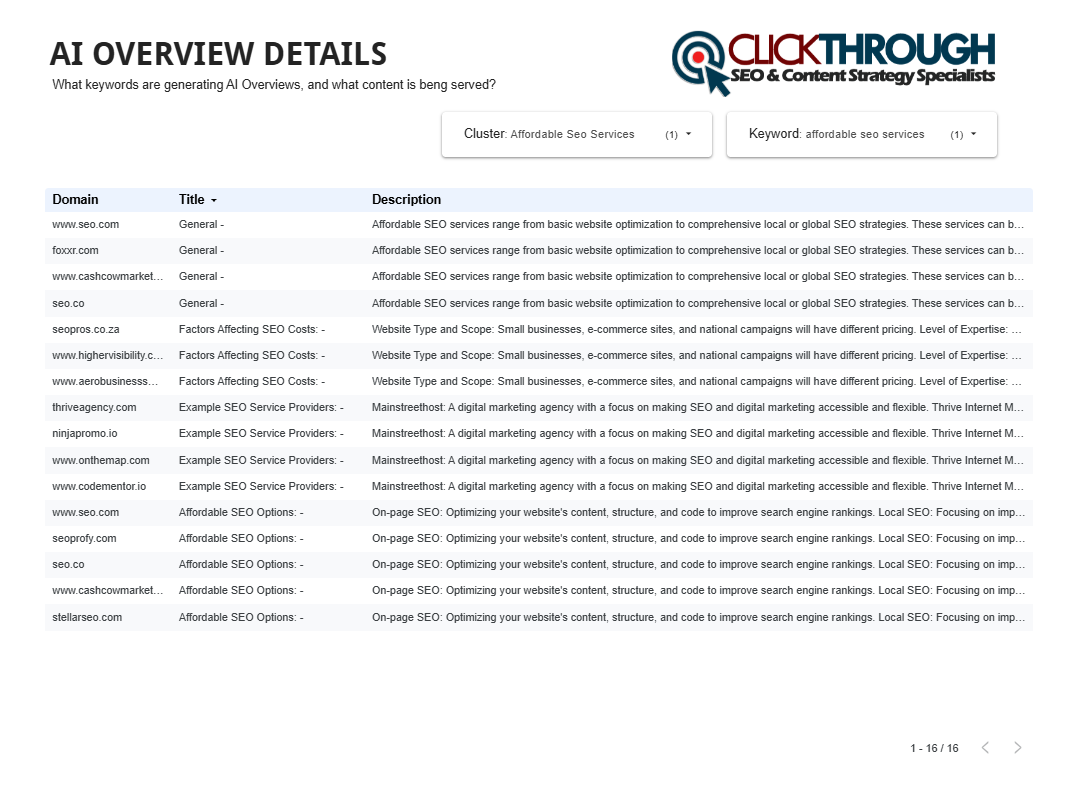Select the seopros.co.za domain cell
Viewport: 1073px width, 787px height.
point(86,329)
